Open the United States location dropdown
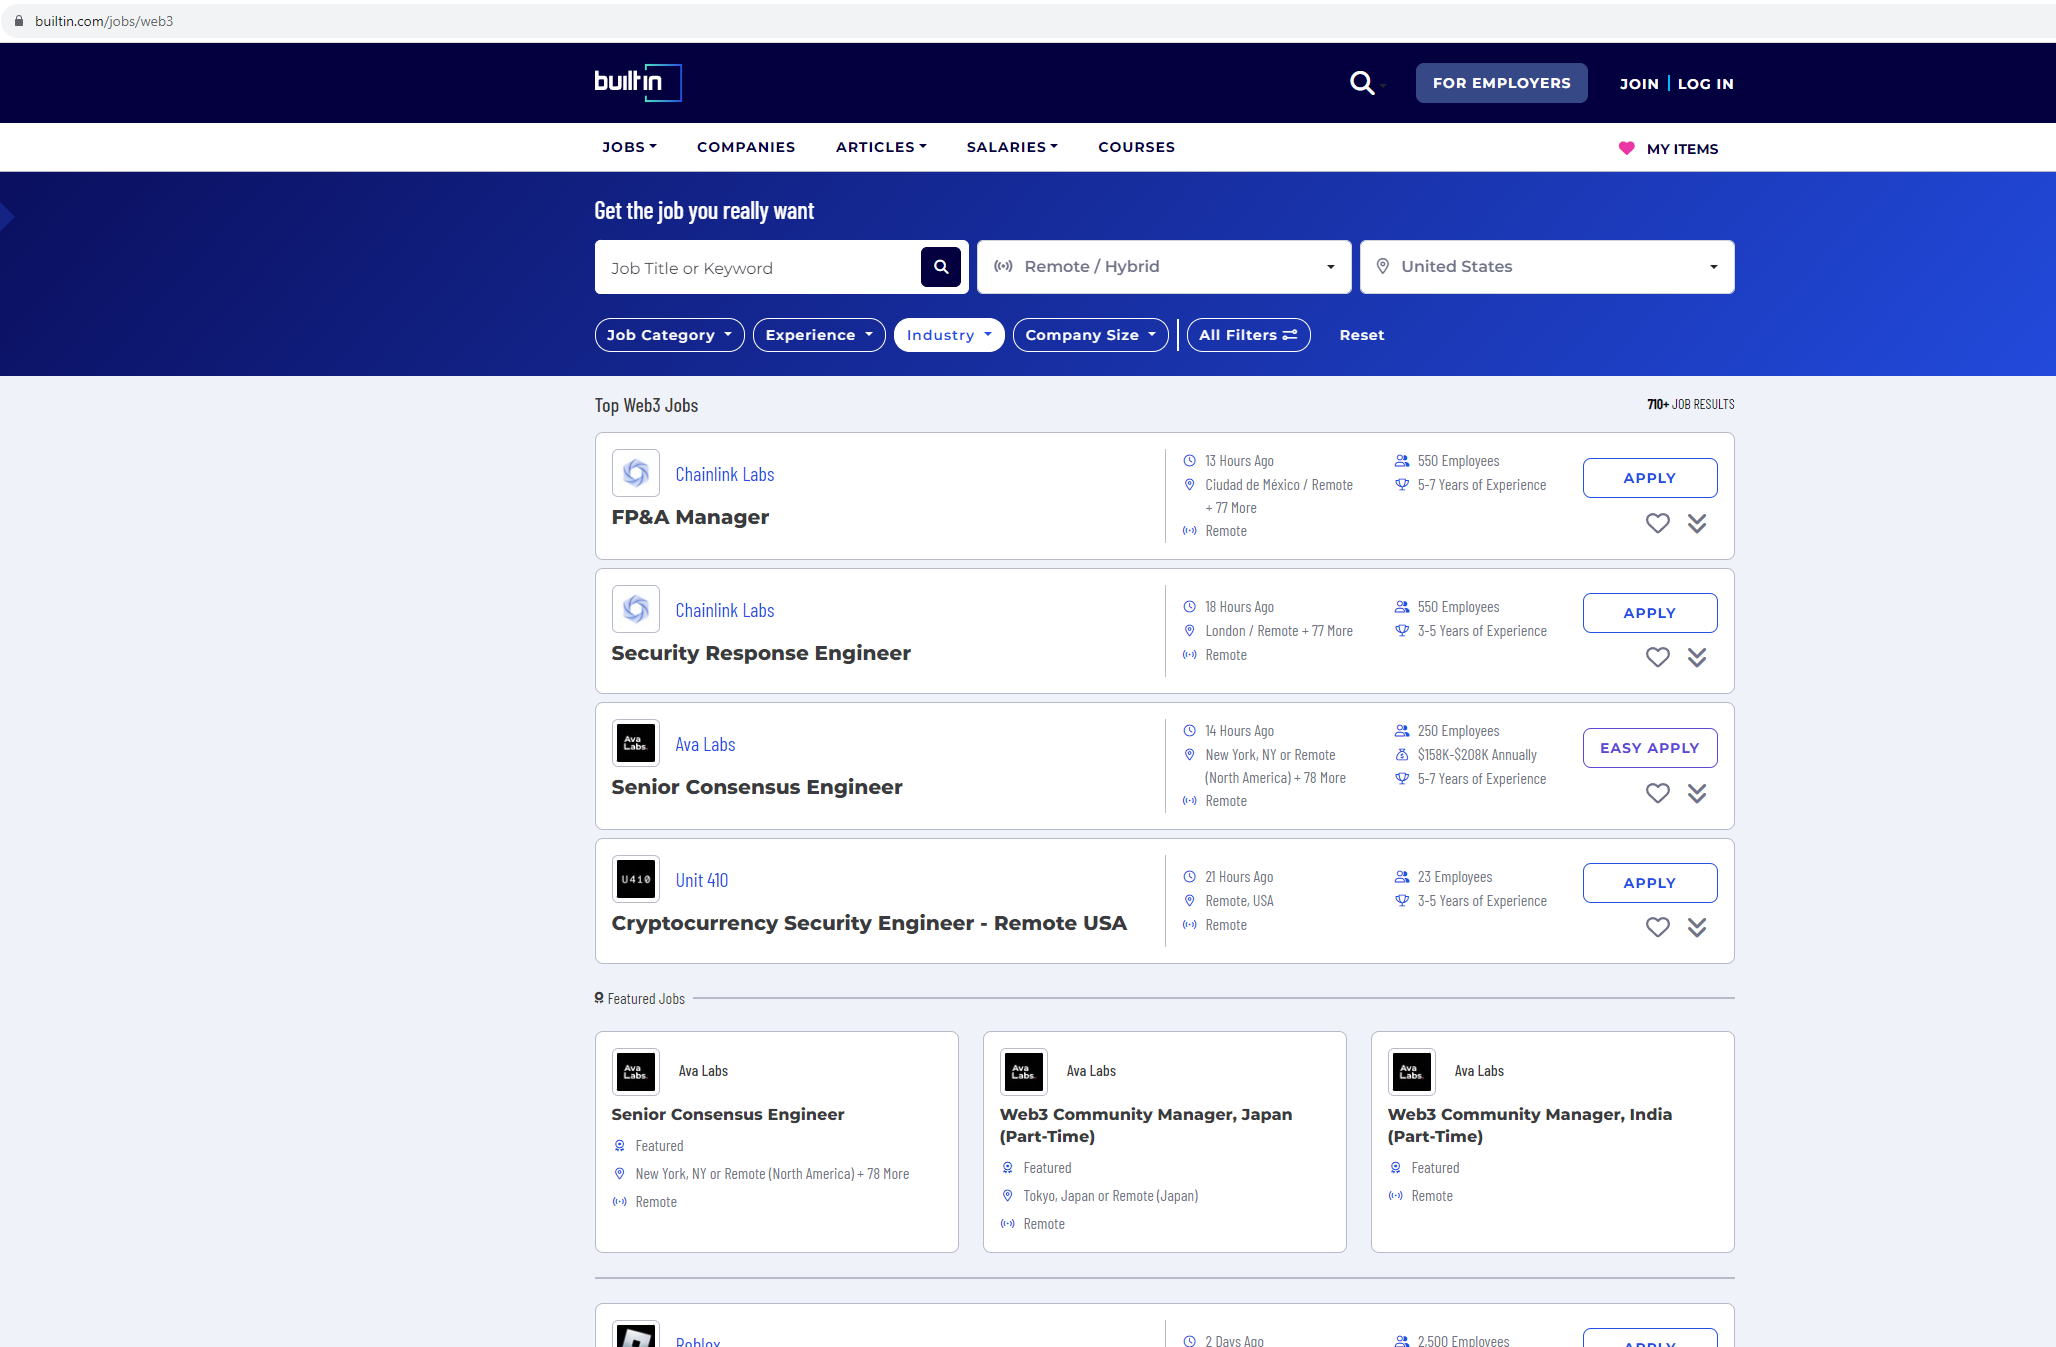 1546,267
